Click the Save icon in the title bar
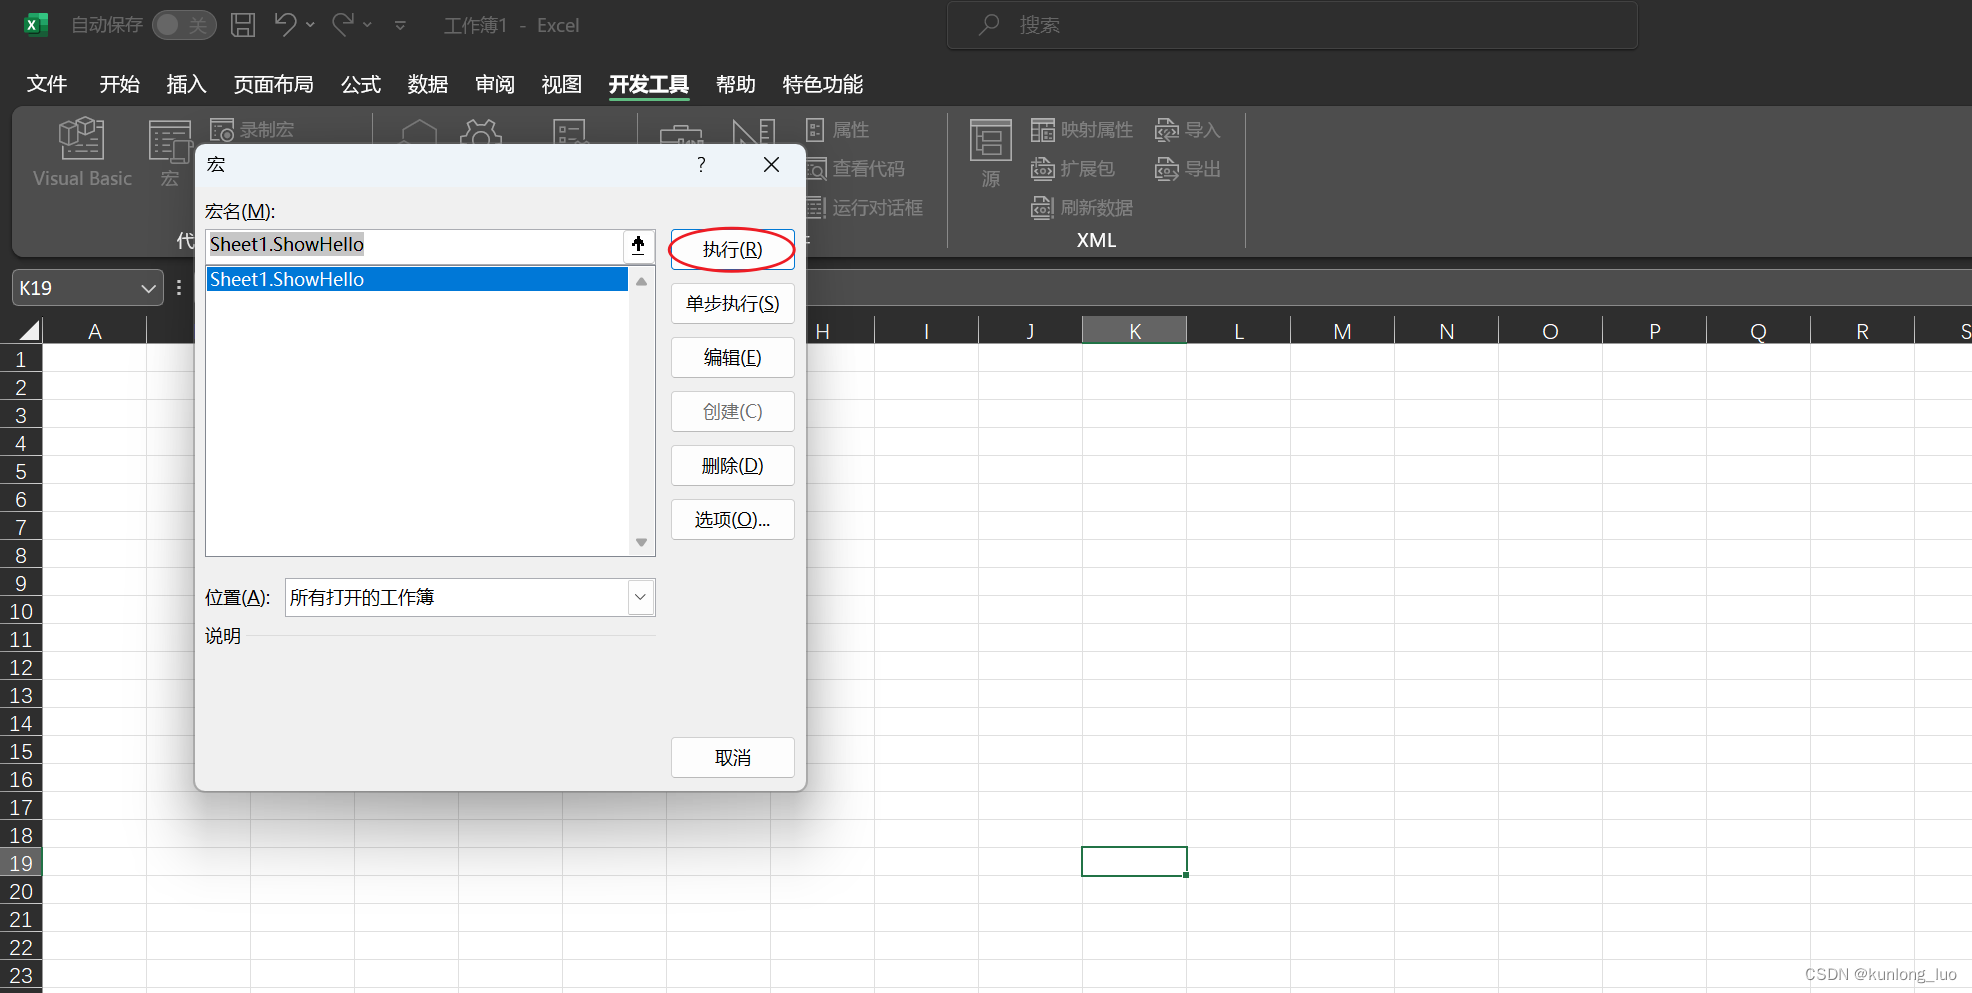 coord(243,25)
